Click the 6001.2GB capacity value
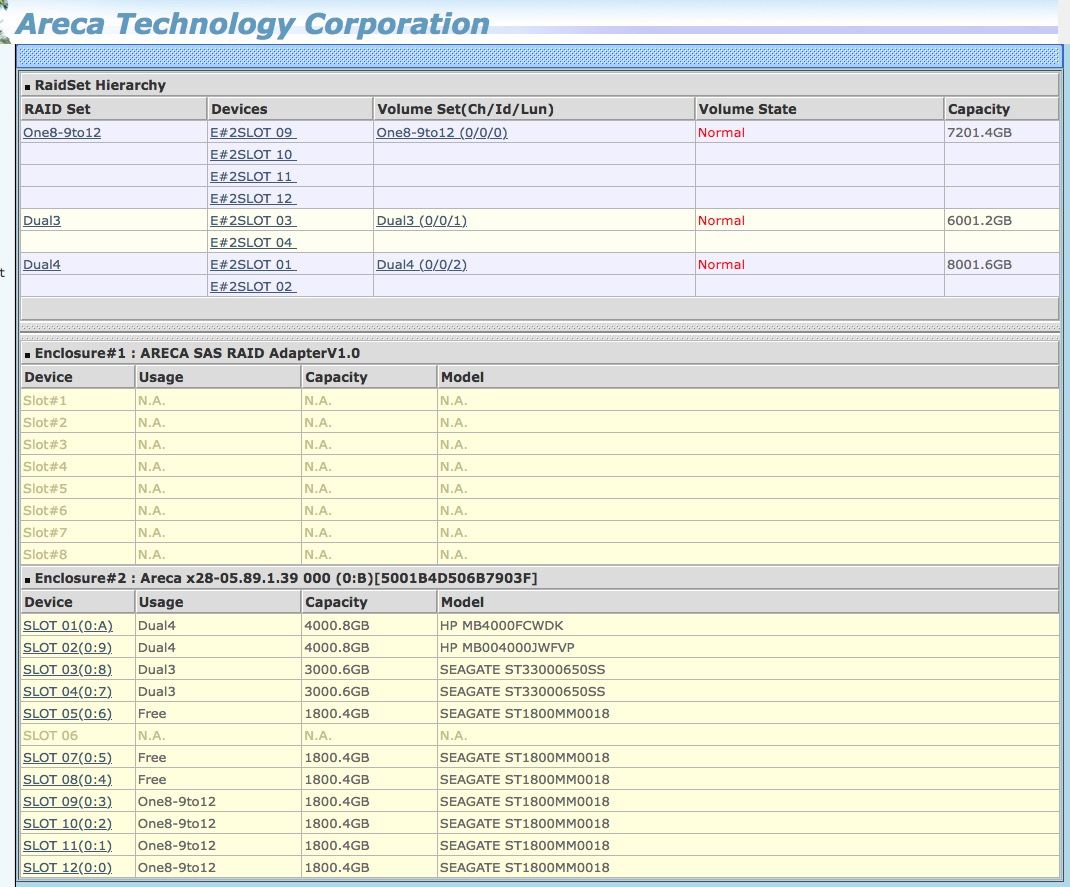 coord(979,220)
